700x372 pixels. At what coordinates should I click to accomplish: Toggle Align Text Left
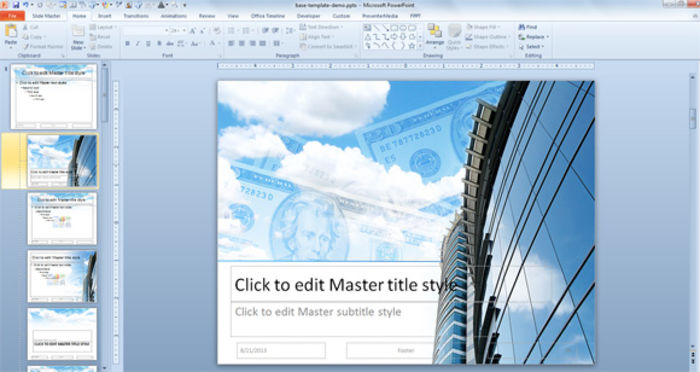(231, 43)
